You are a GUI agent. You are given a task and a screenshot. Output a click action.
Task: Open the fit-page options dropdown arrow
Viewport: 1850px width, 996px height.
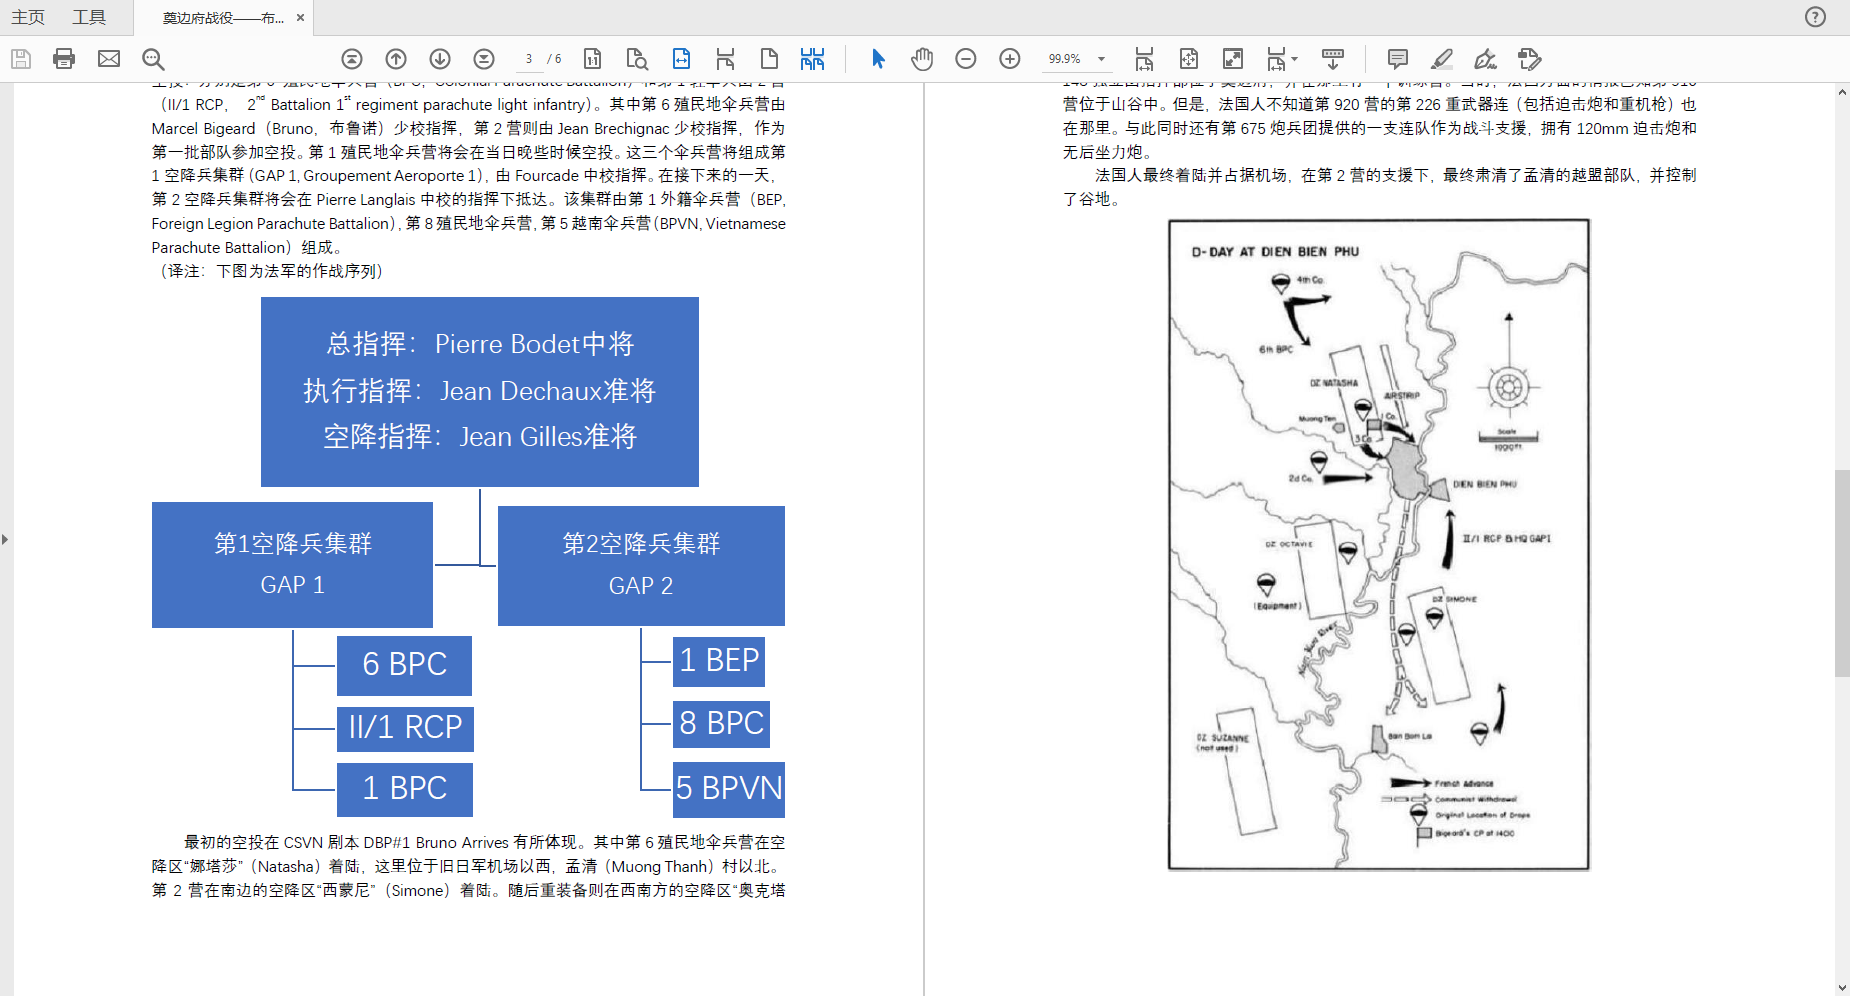pyautogui.click(x=1294, y=59)
